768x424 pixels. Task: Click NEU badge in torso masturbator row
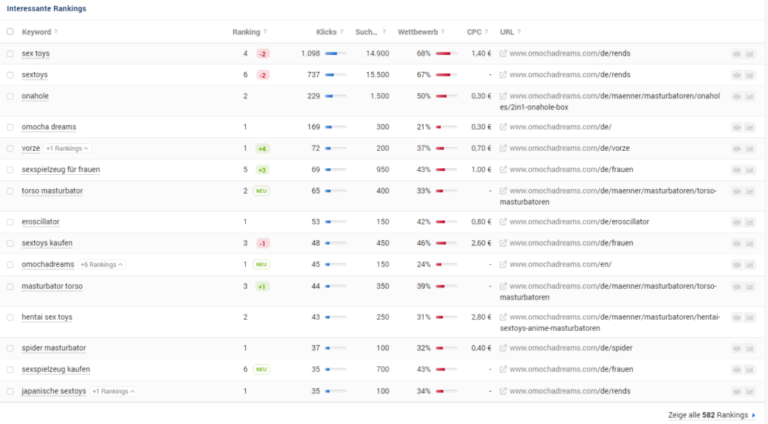pyautogui.click(x=262, y=191)
